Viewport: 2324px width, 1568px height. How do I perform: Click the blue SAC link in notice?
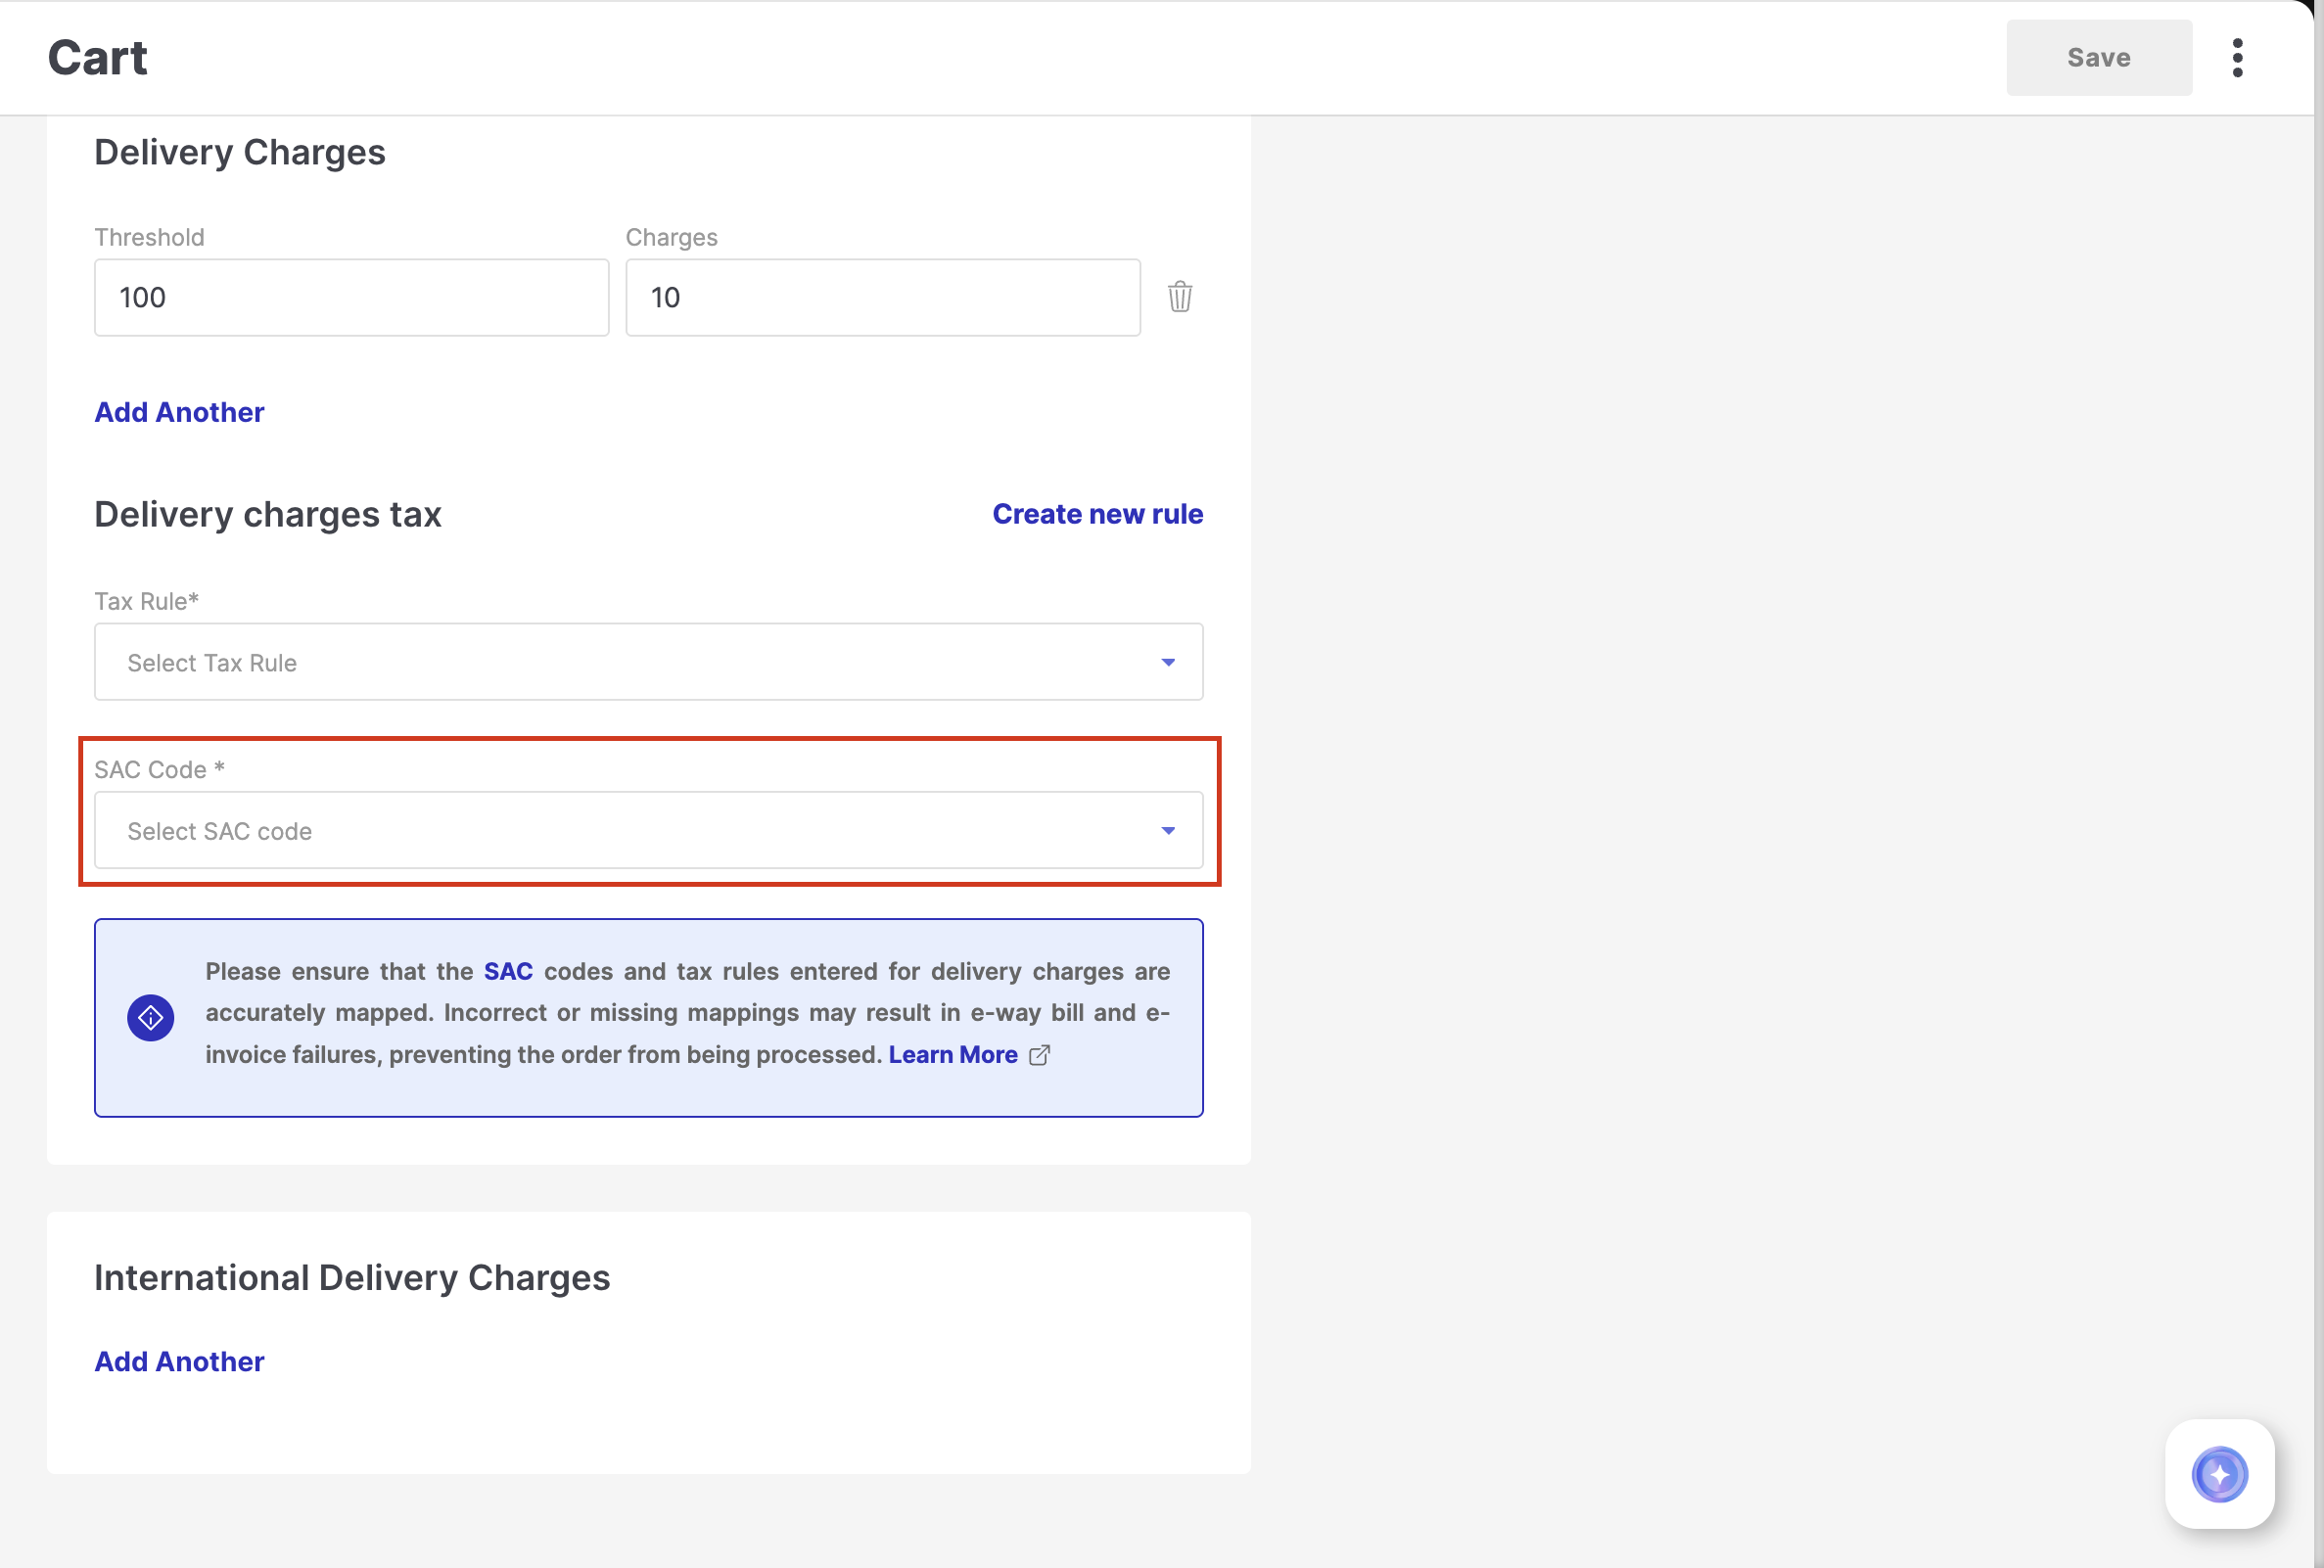coord(508,971)
